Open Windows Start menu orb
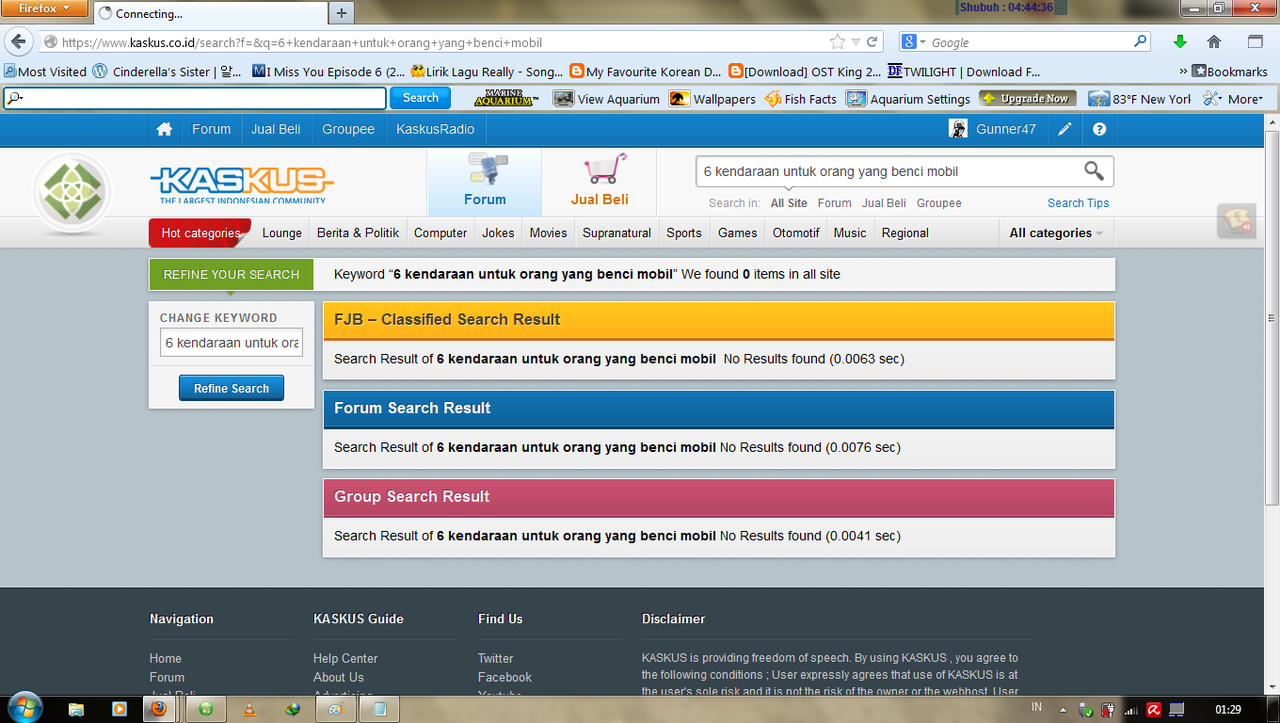The width and height of the screenshot is (1280, 723). (24, 707)
